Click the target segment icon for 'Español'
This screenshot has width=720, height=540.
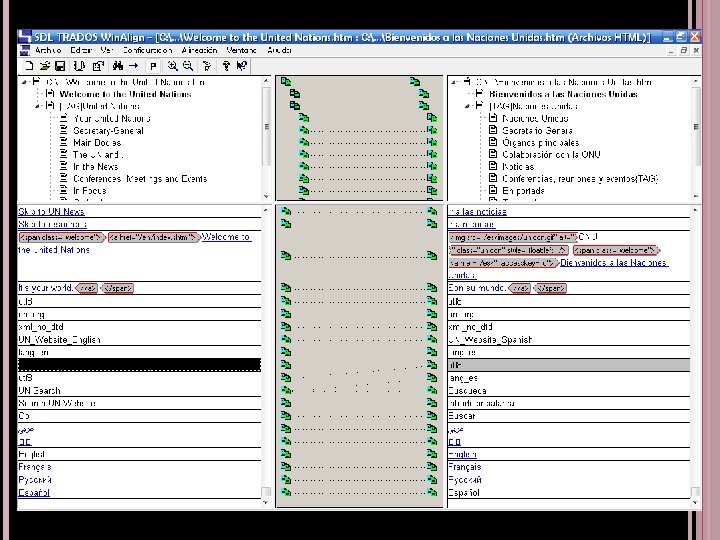click(432, 492)
